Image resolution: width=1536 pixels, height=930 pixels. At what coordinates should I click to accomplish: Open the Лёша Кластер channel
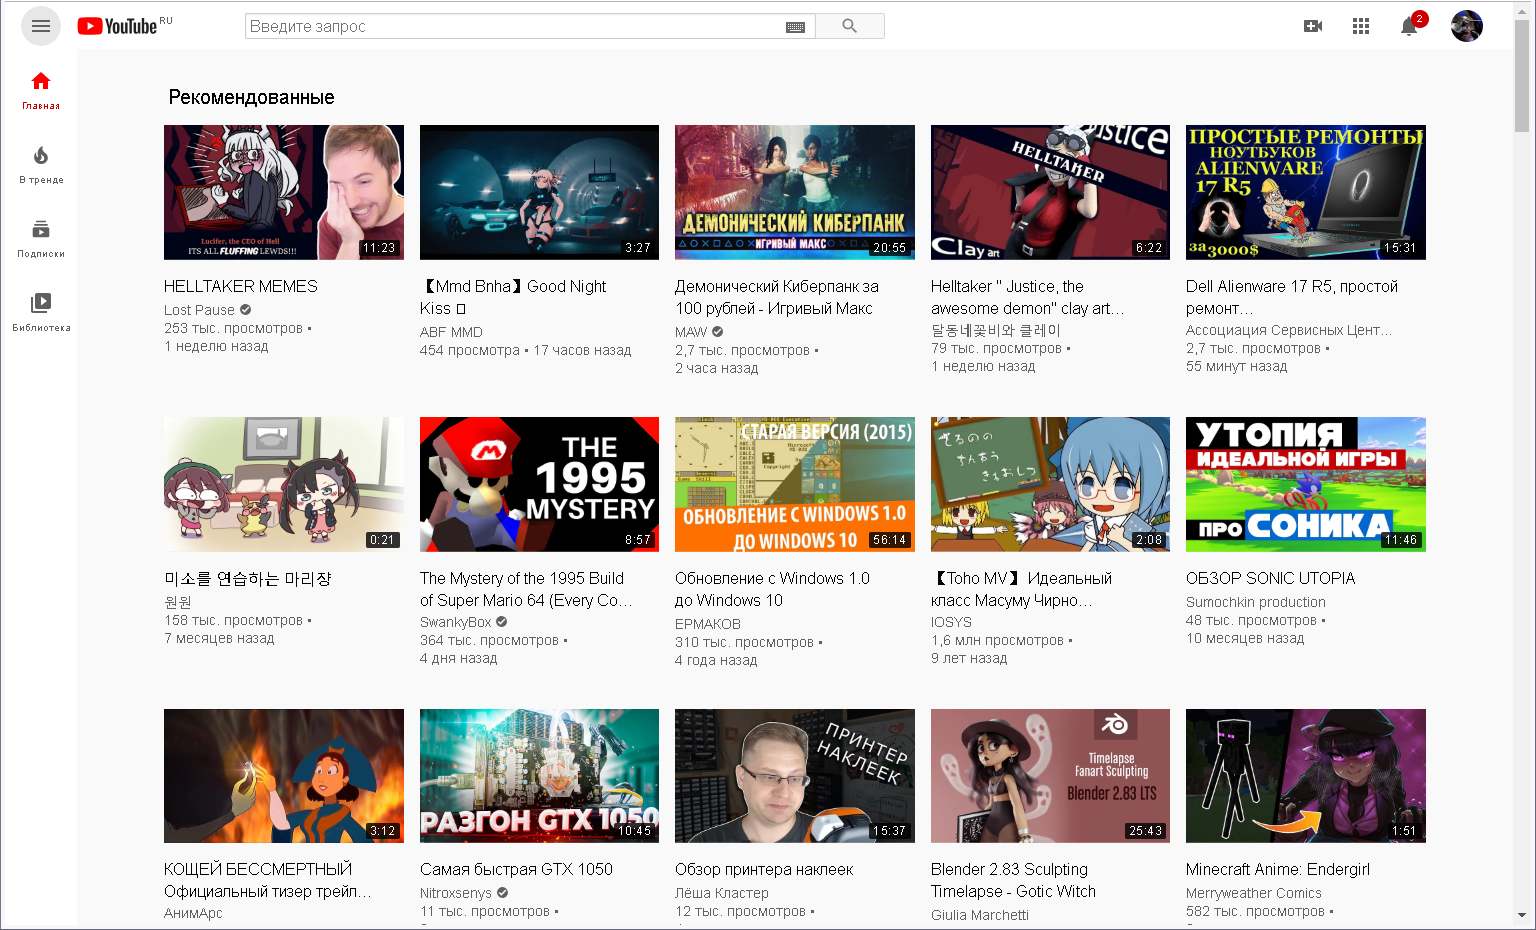(x=722, y=893)
